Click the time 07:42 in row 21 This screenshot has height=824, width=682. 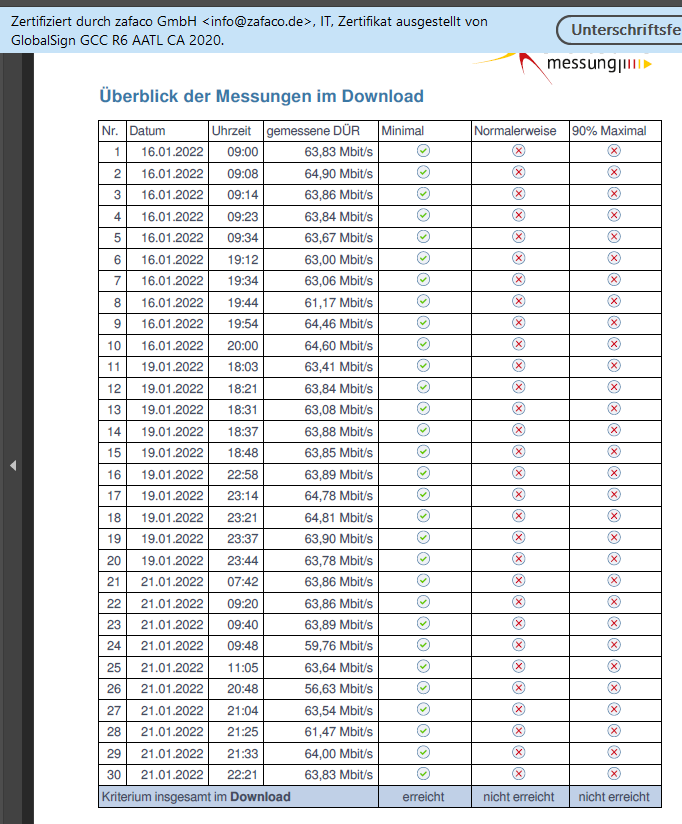(x=243, y=582)
